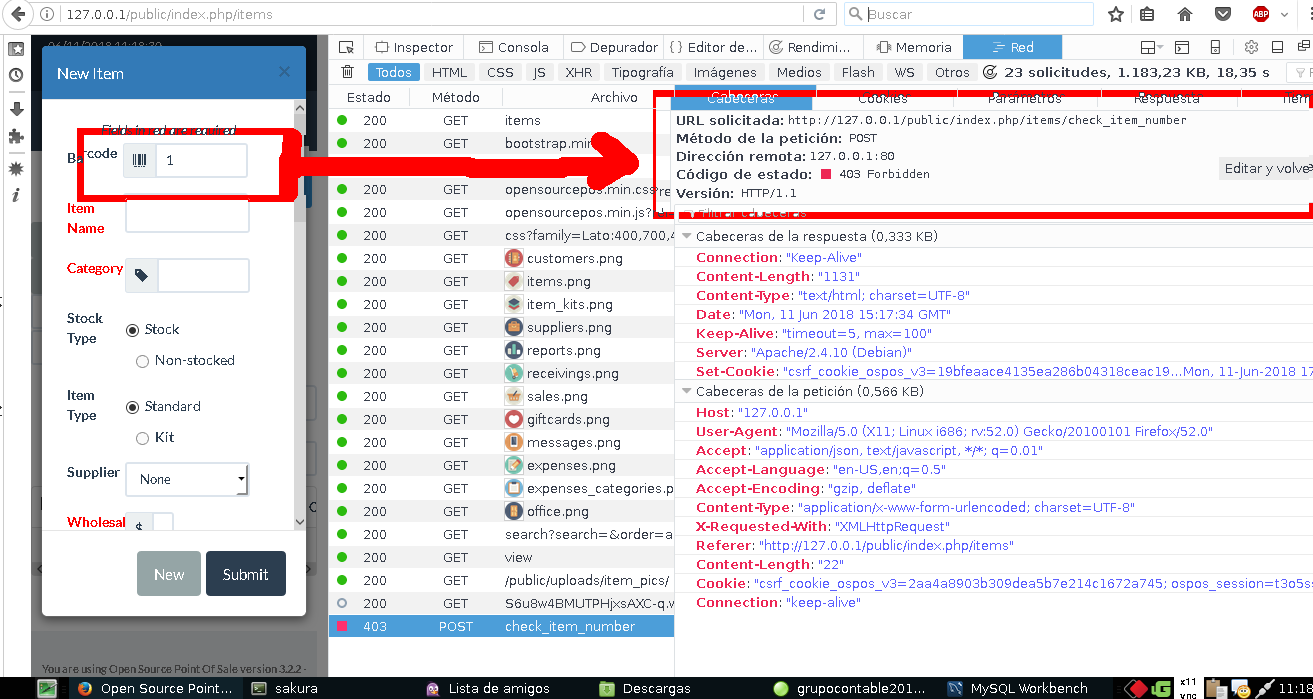
Task: Select the Kit item type radio
Action: pyautogui.click(x=142, y=437)
